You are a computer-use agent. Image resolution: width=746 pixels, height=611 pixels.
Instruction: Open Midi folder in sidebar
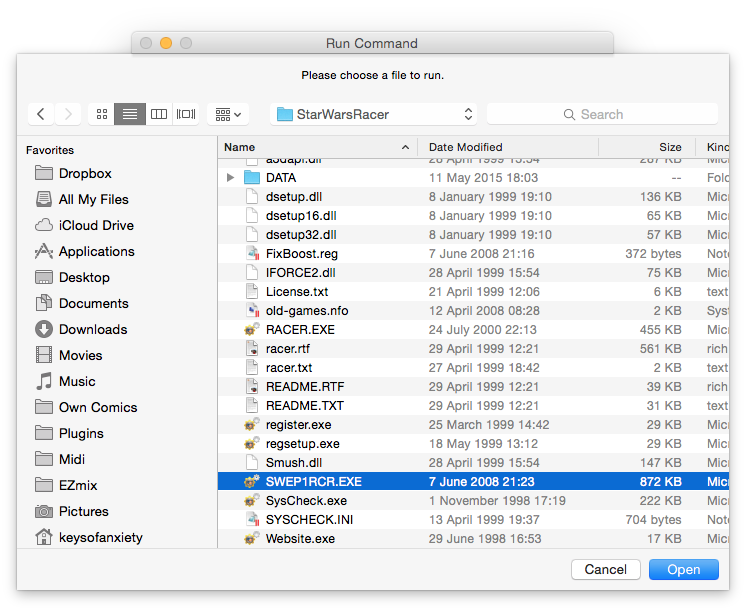click(60, 459)
